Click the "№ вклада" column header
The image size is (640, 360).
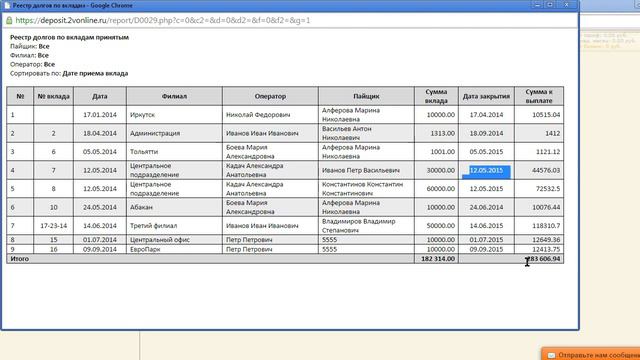click(53, 96)
